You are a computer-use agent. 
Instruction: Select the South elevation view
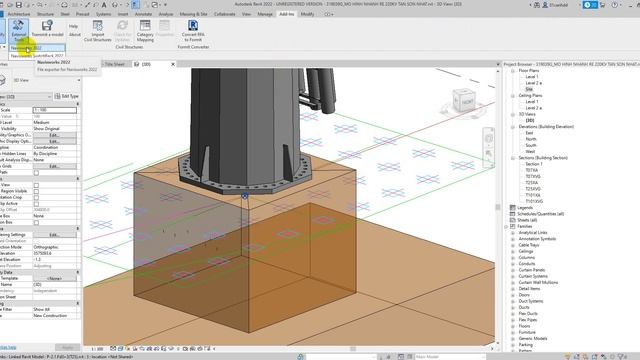point(531,145)
